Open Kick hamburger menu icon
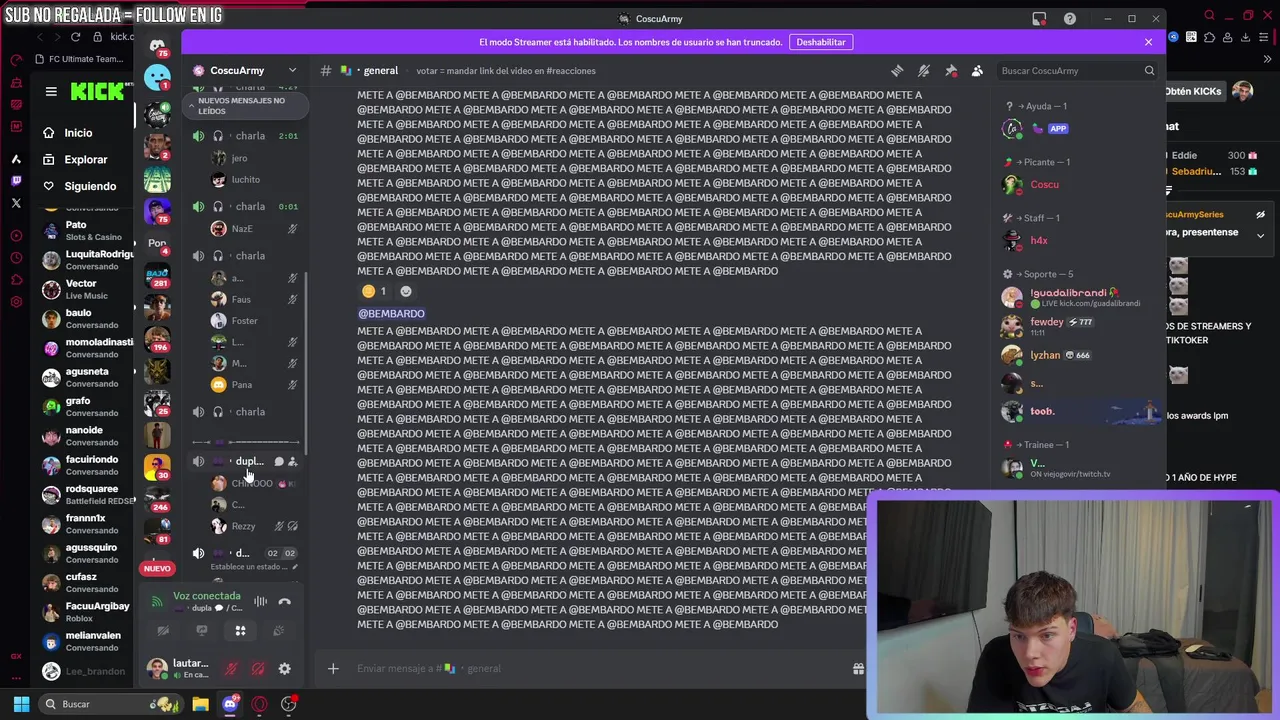Viewport: 1280px width, 720px height. (x=51, y=92)
